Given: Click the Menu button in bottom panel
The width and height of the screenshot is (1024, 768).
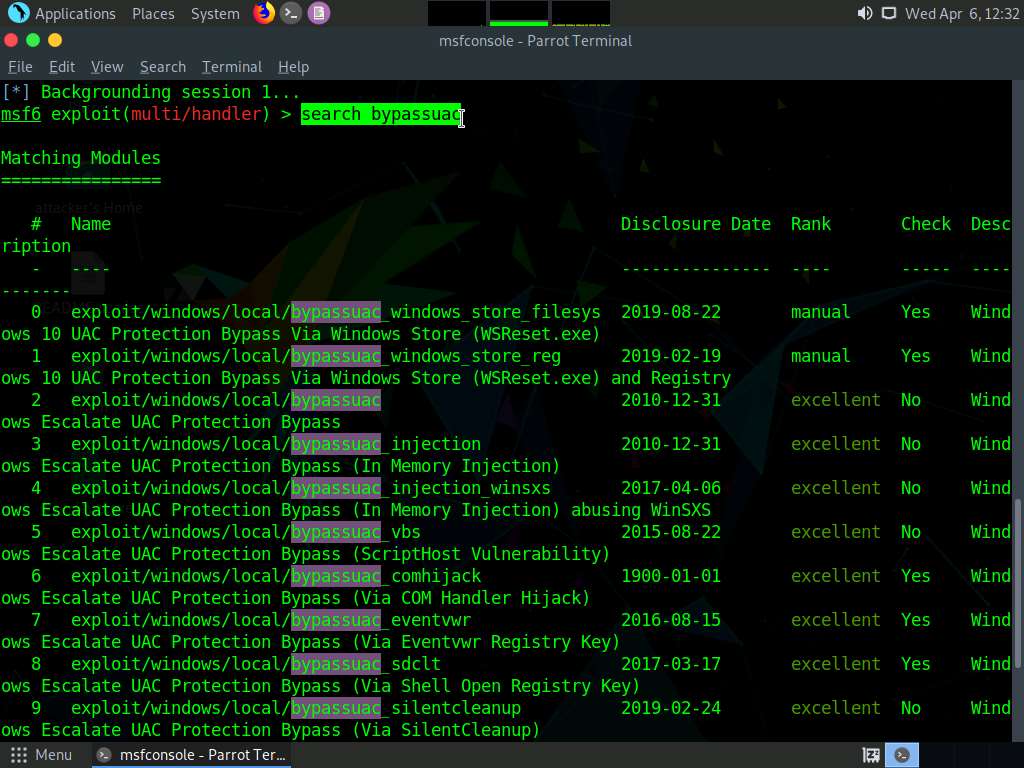Looking at the screenshot, I should pos(42,755).
